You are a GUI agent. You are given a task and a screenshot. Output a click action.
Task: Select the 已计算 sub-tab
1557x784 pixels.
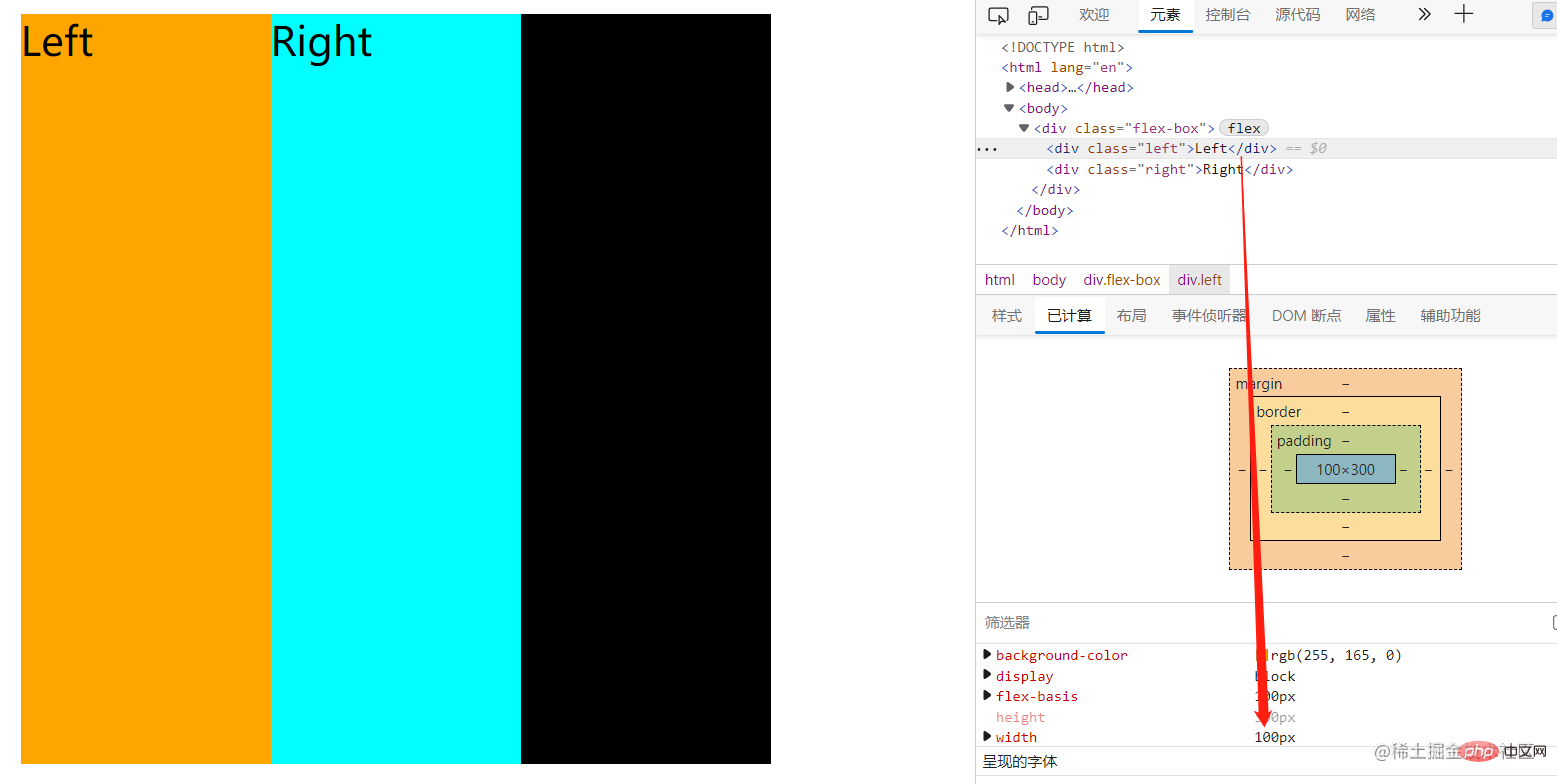click(x=1069, y=316)
